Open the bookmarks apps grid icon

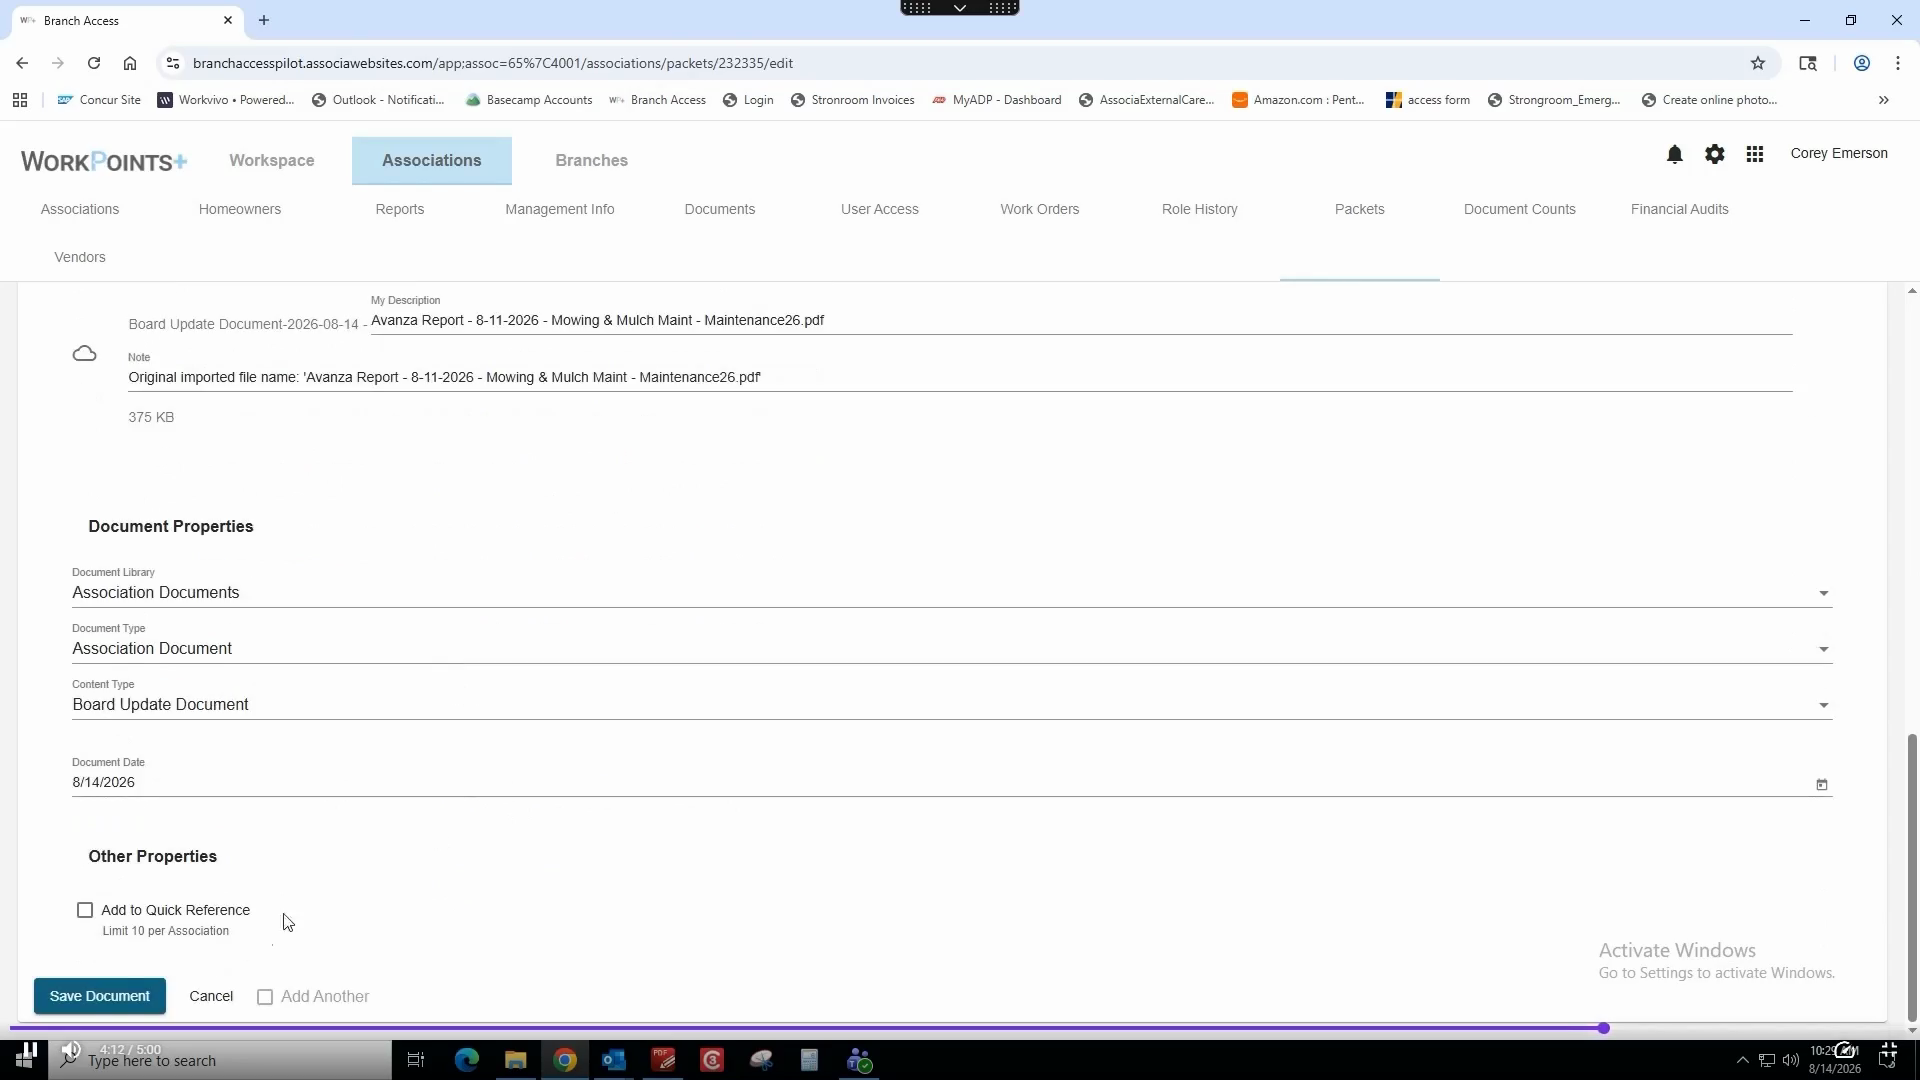tap(20, 100)
